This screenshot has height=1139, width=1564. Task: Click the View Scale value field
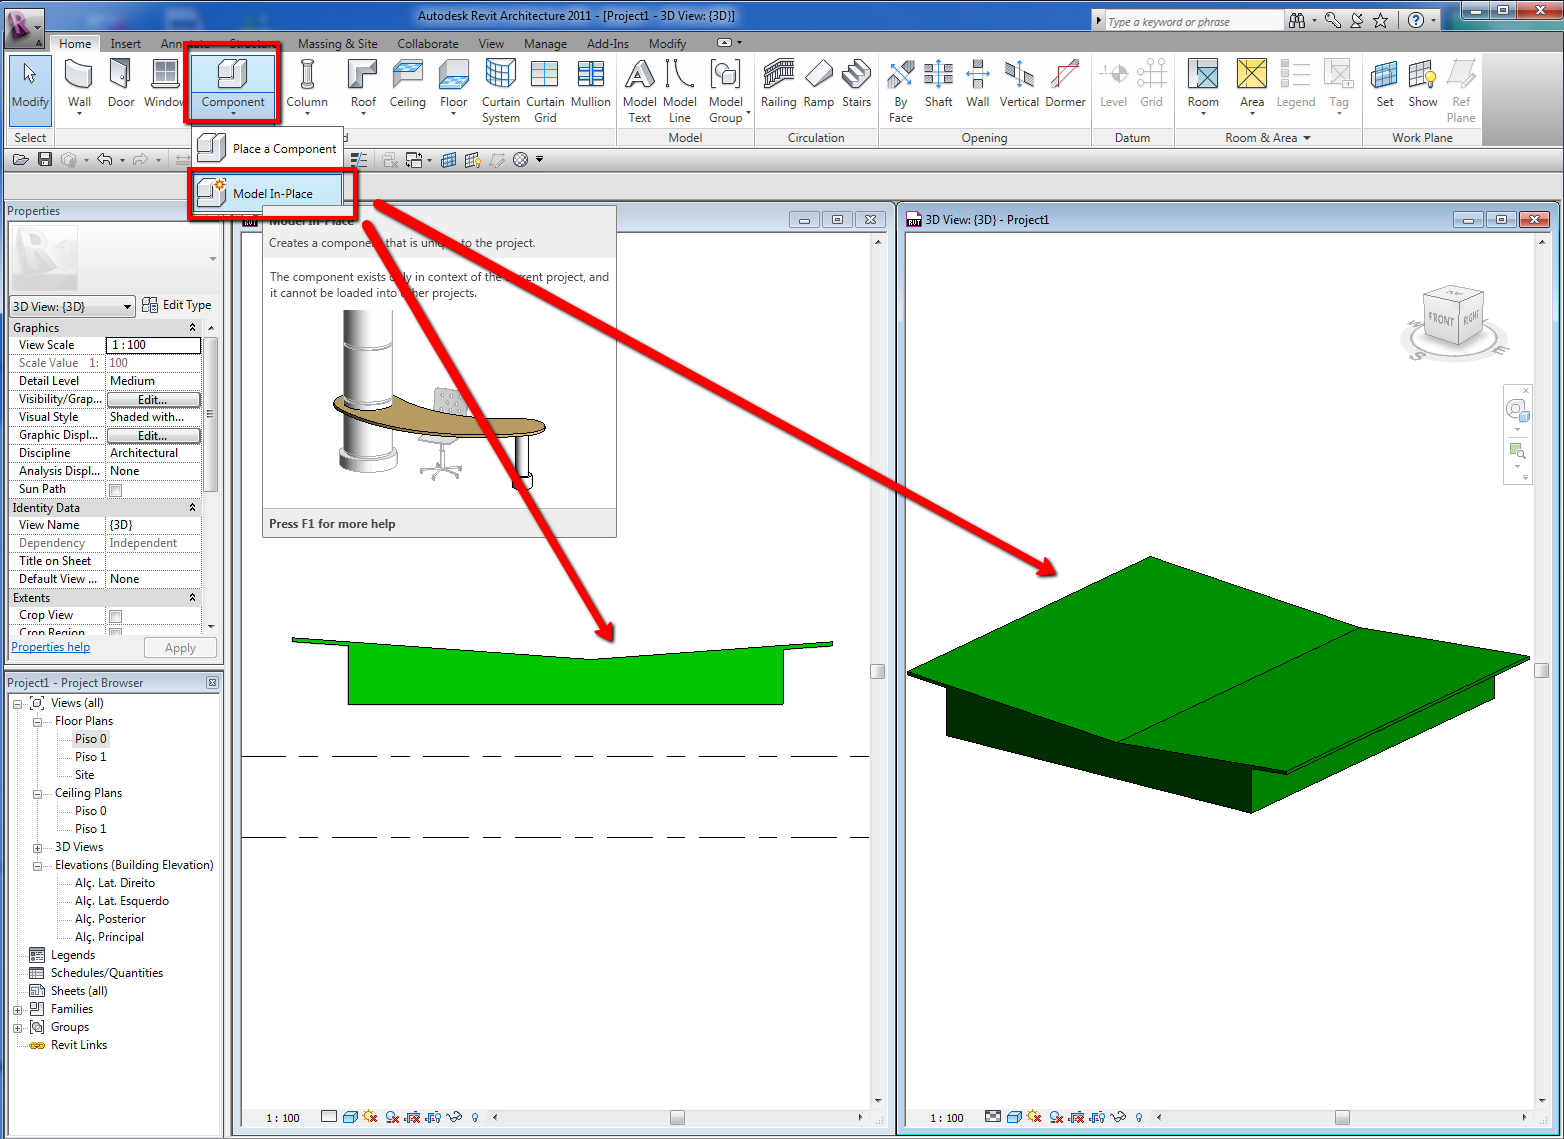click(154, 345)
